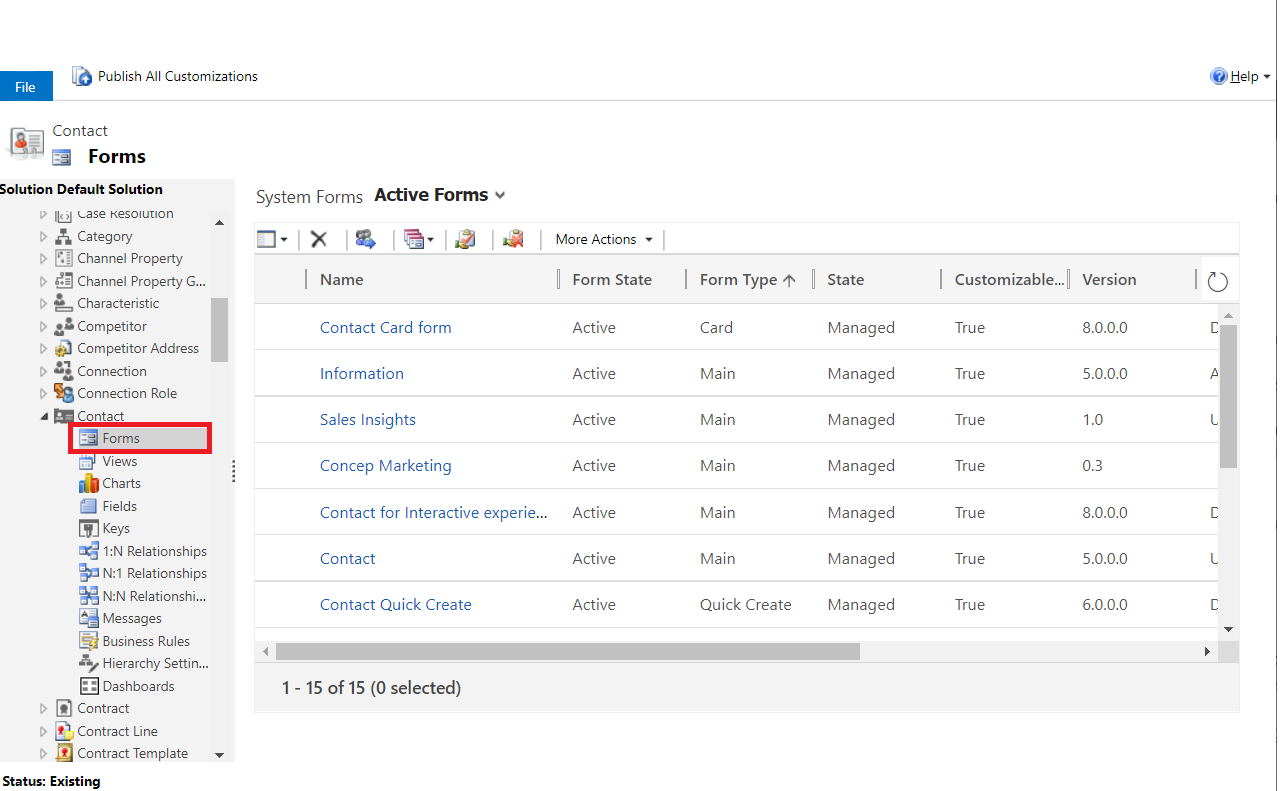The height and width of the screenshot is (791, 1286).
Task: Click the Views calendar-grid icon
Action: (88, 461)
